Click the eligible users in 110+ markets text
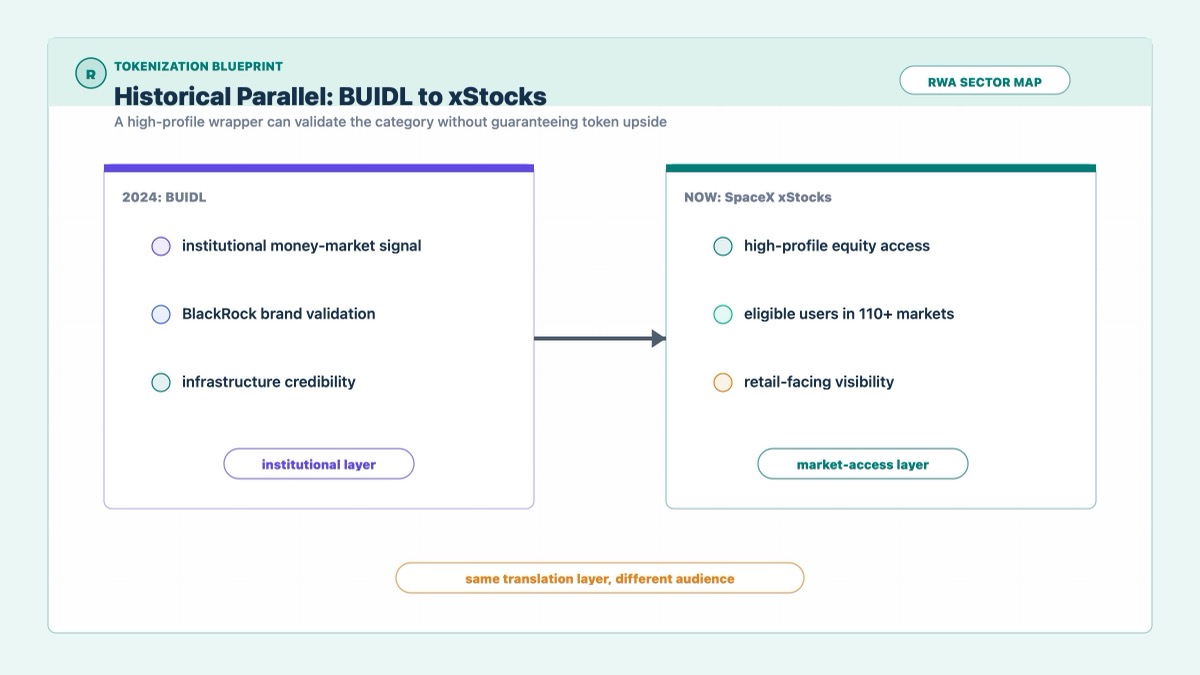Screen dimensions: 1200x675 tap(849, 314)
